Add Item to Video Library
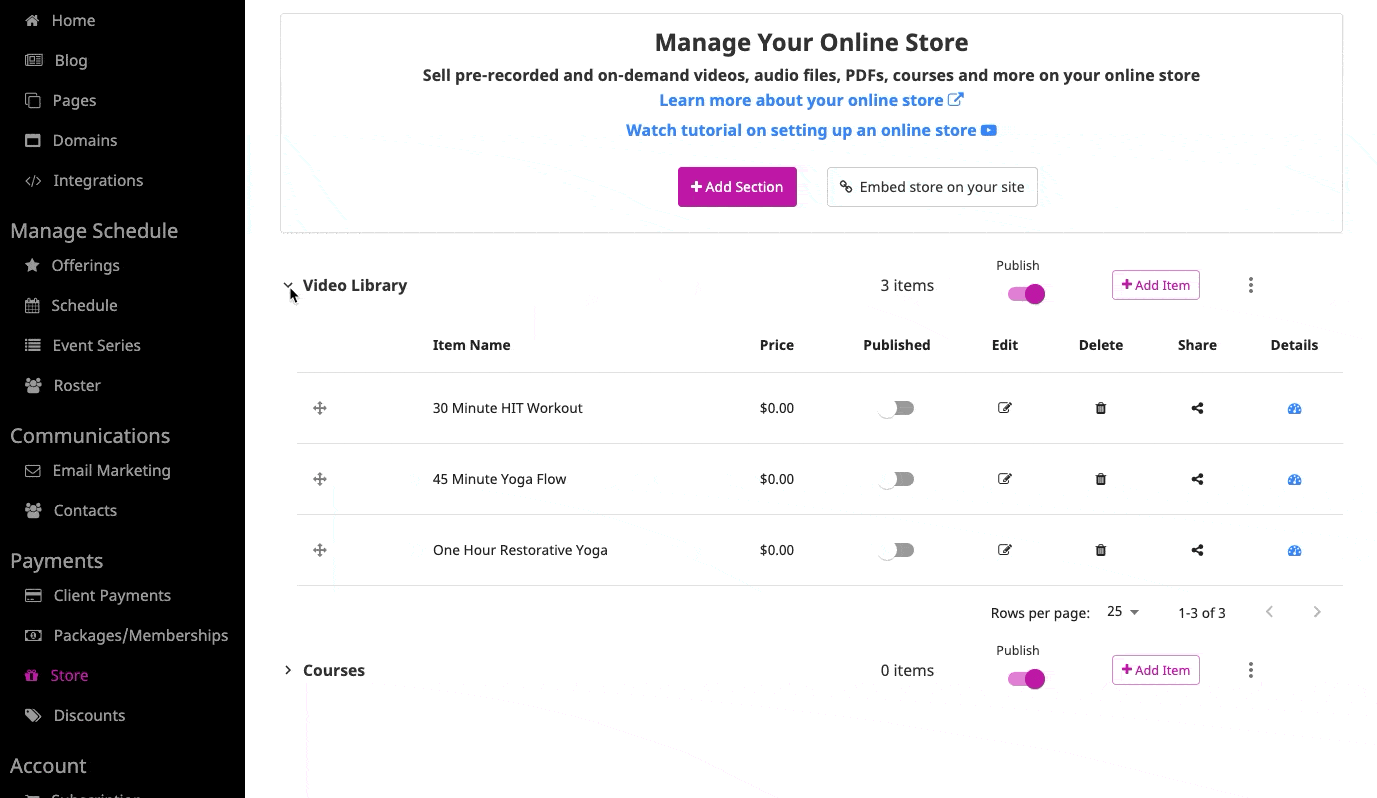This screenshot has width=1377, height=798. pos(1156,285)
